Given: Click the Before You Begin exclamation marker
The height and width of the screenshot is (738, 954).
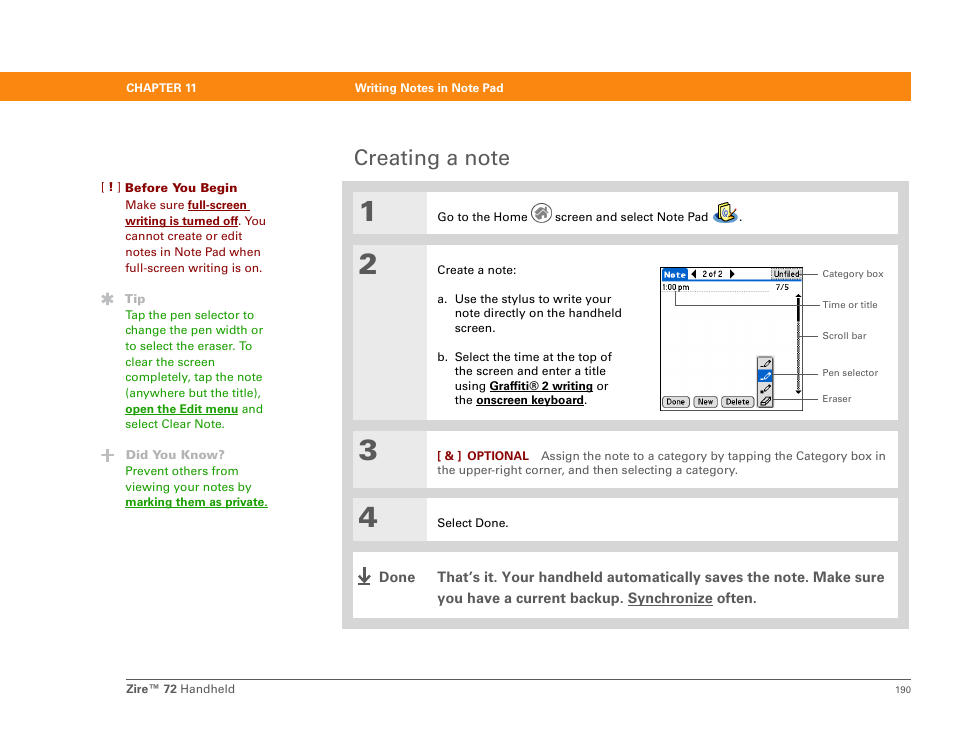Looking at the screenshot, I should 111,187.
